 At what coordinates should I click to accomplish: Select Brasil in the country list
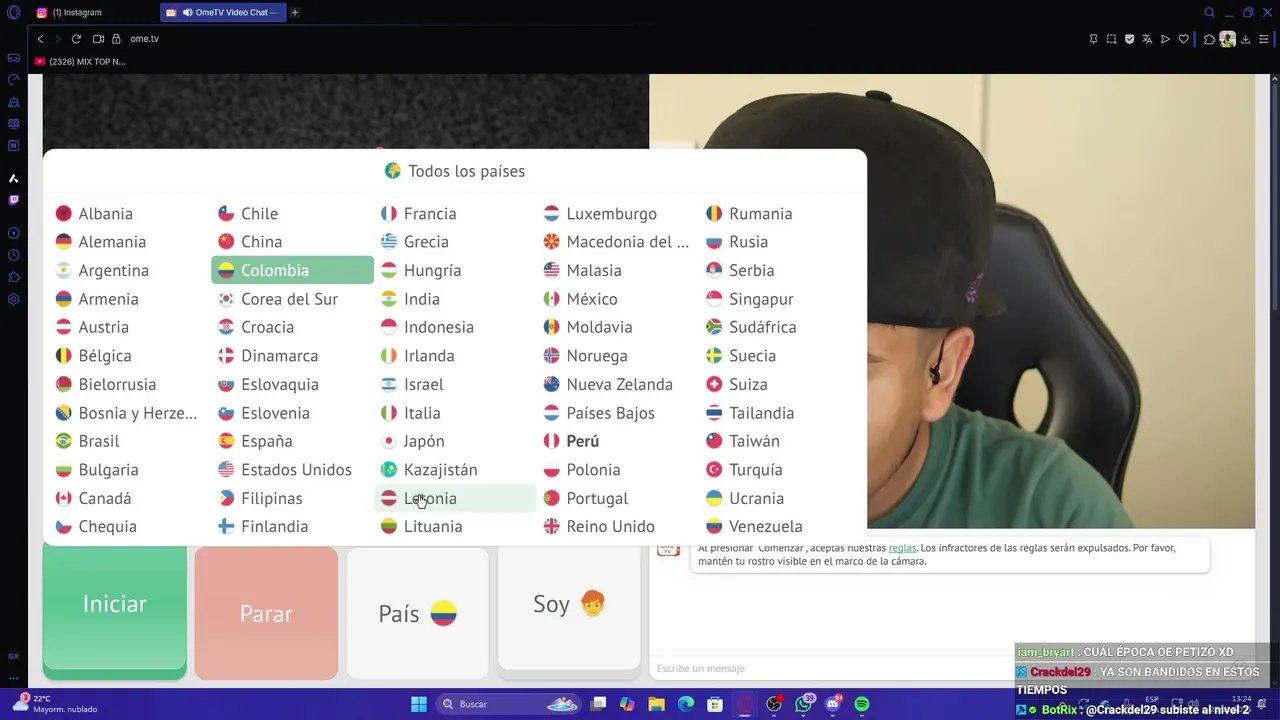pos(130,441)
